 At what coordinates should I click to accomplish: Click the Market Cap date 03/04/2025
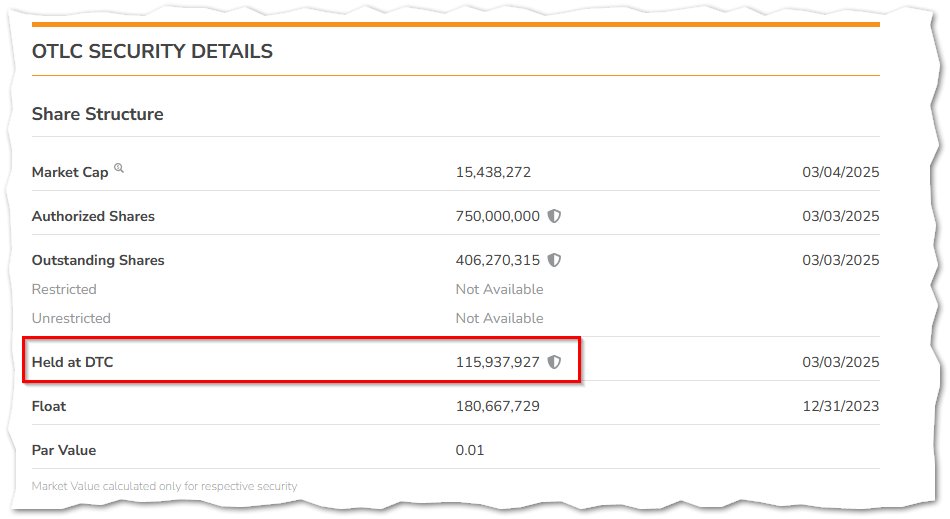(x=840, y=173)
